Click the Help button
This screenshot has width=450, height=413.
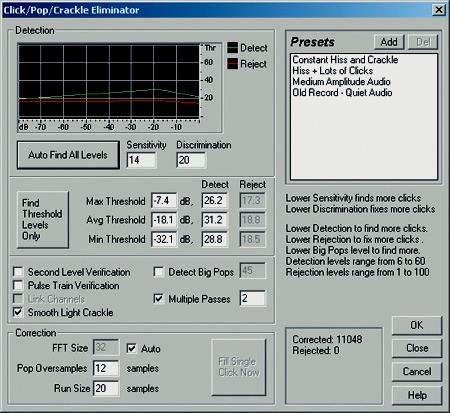(417, 395)
